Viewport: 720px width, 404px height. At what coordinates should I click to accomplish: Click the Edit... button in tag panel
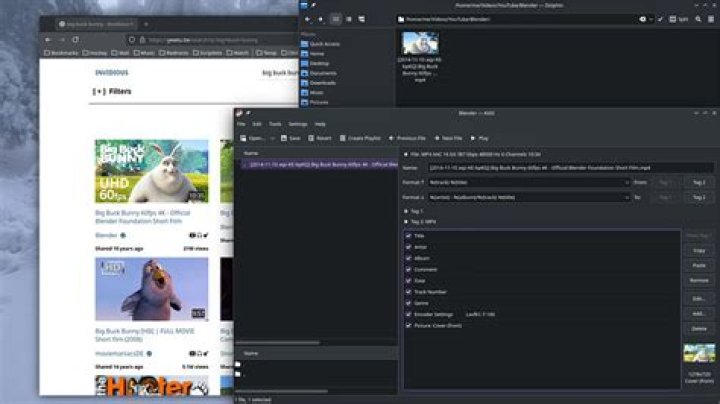click(699, 299)
